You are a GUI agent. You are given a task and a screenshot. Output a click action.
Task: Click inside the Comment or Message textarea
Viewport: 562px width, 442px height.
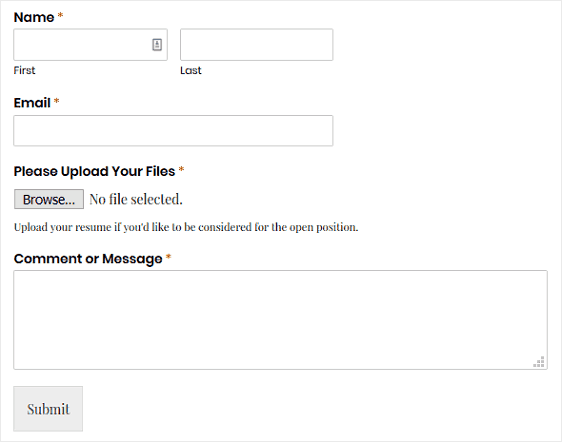click(x=280, y=320)
